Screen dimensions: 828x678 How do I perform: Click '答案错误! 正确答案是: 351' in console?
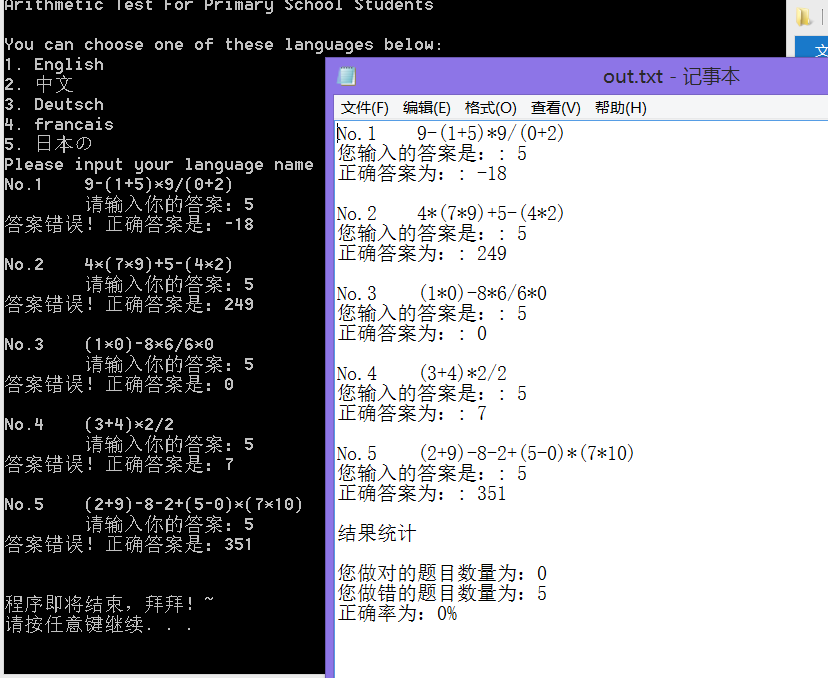tap(128, 544)
